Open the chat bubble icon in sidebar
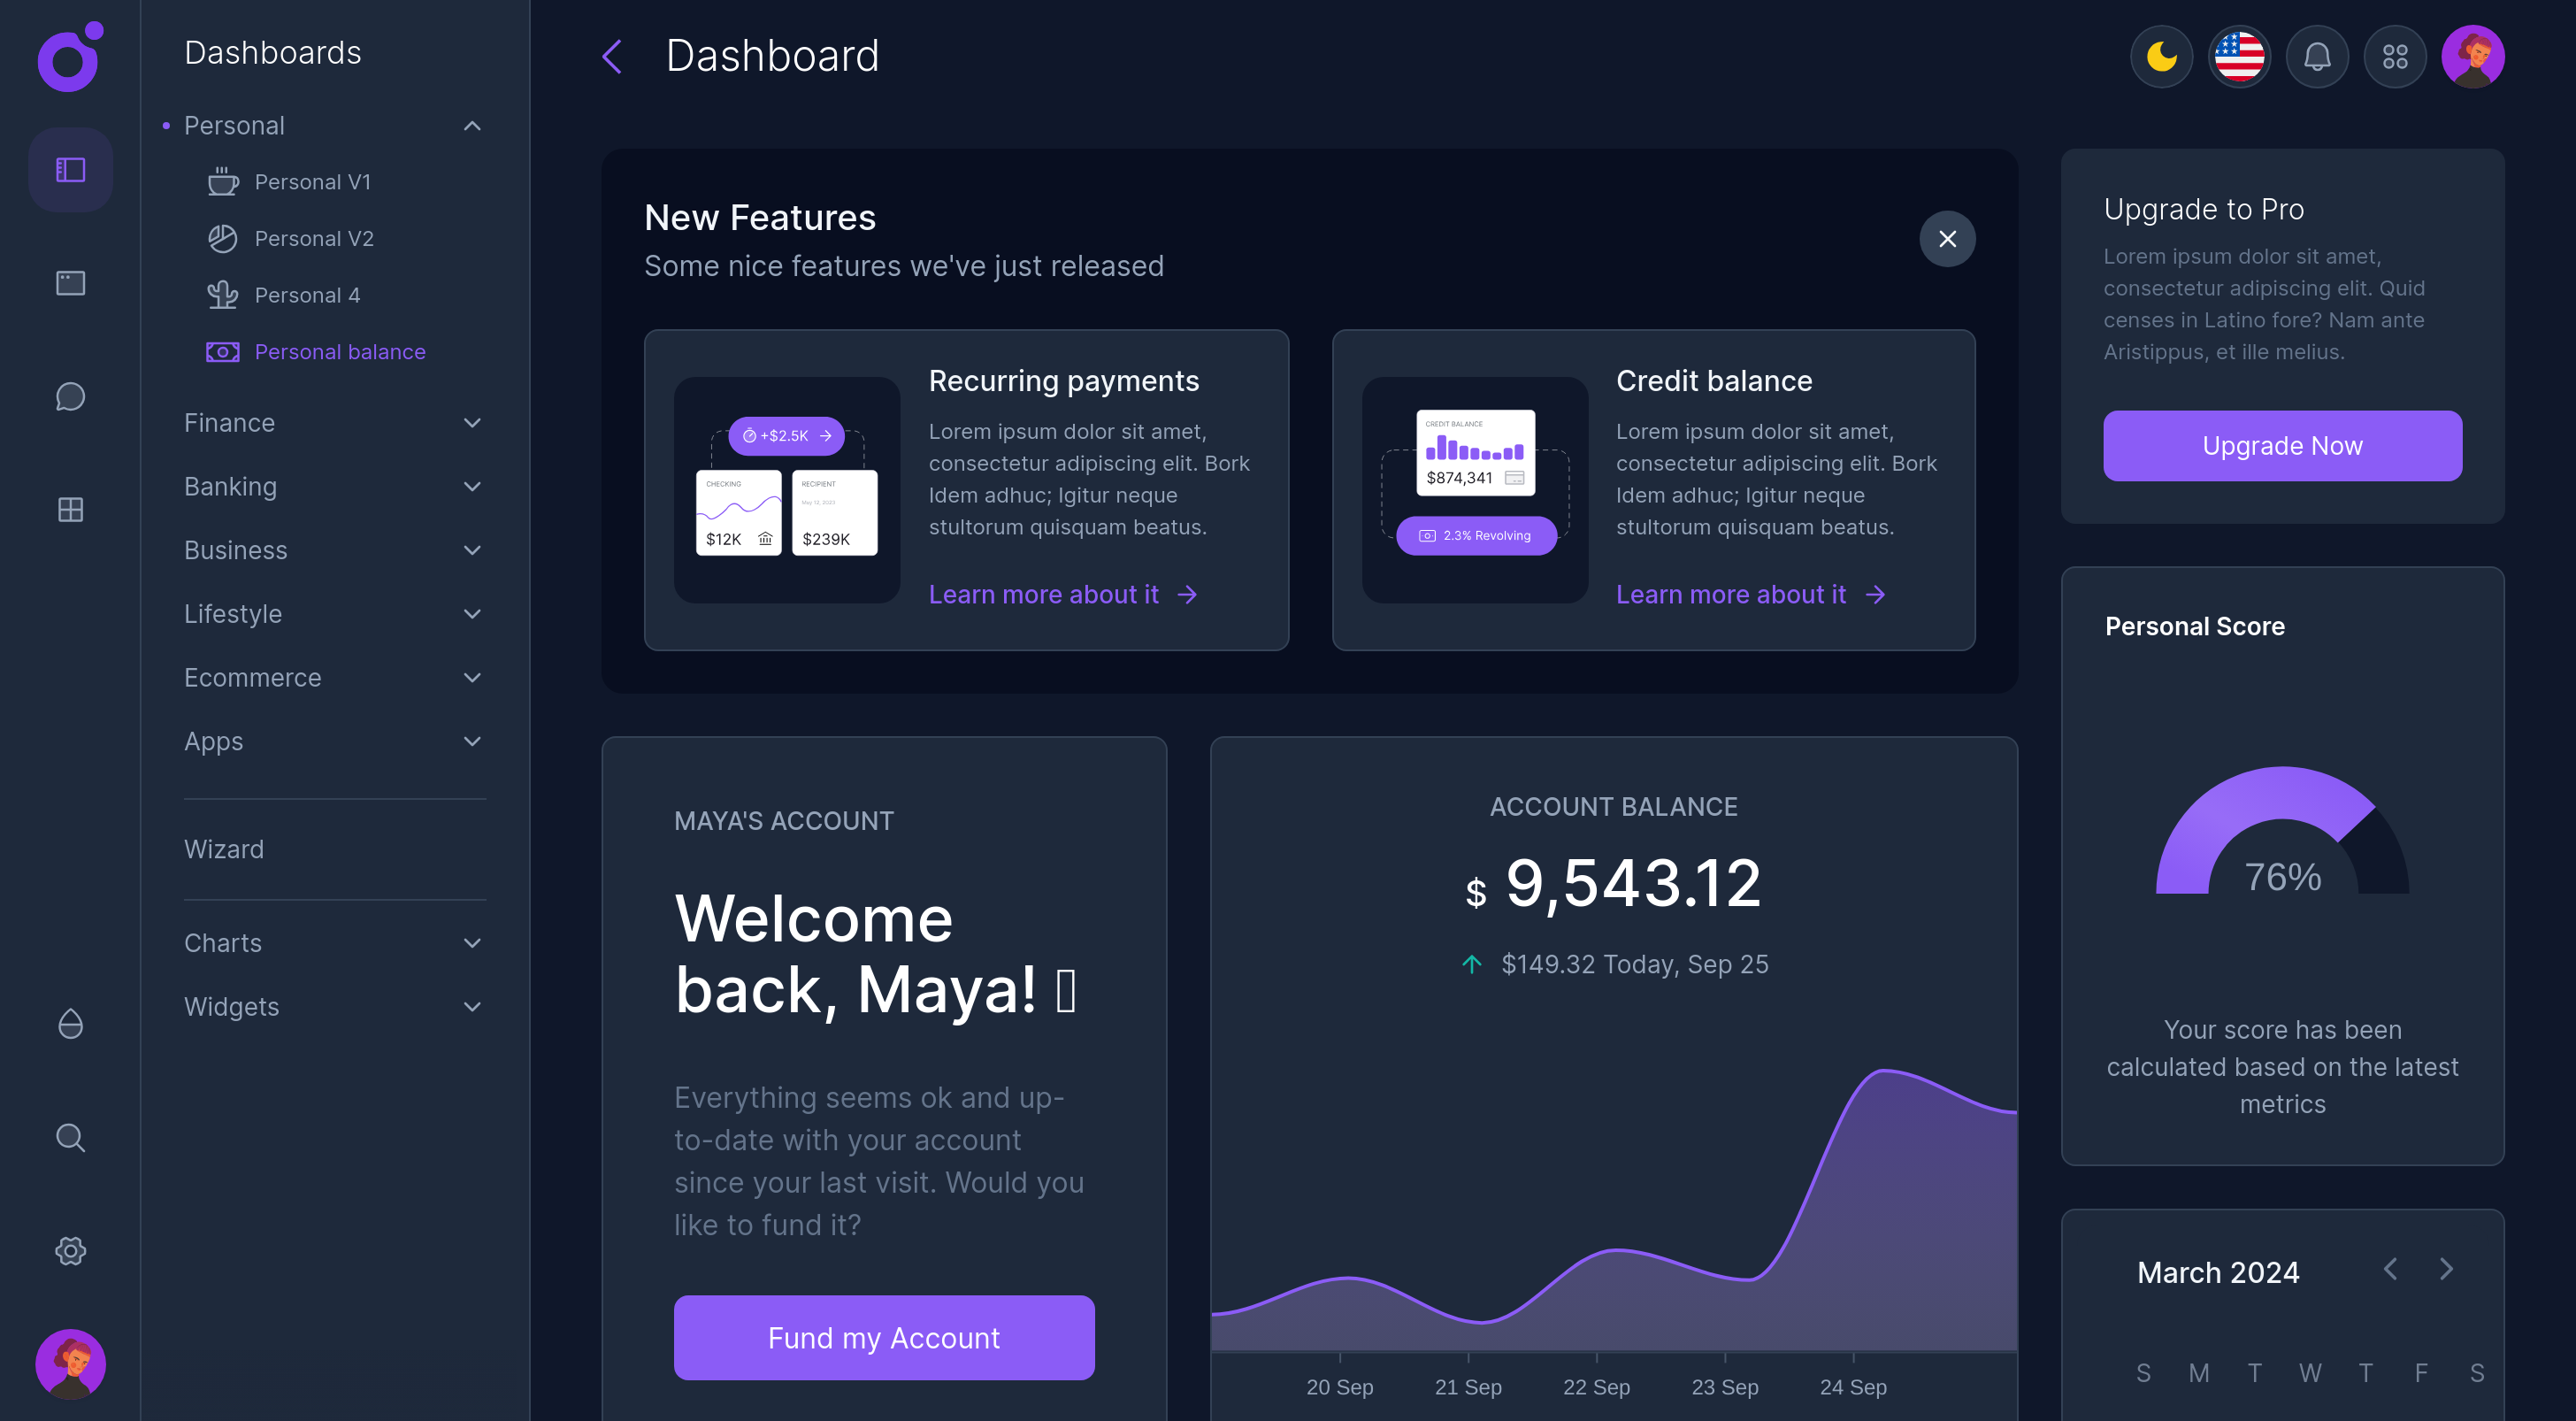 (x=70, y=396)
